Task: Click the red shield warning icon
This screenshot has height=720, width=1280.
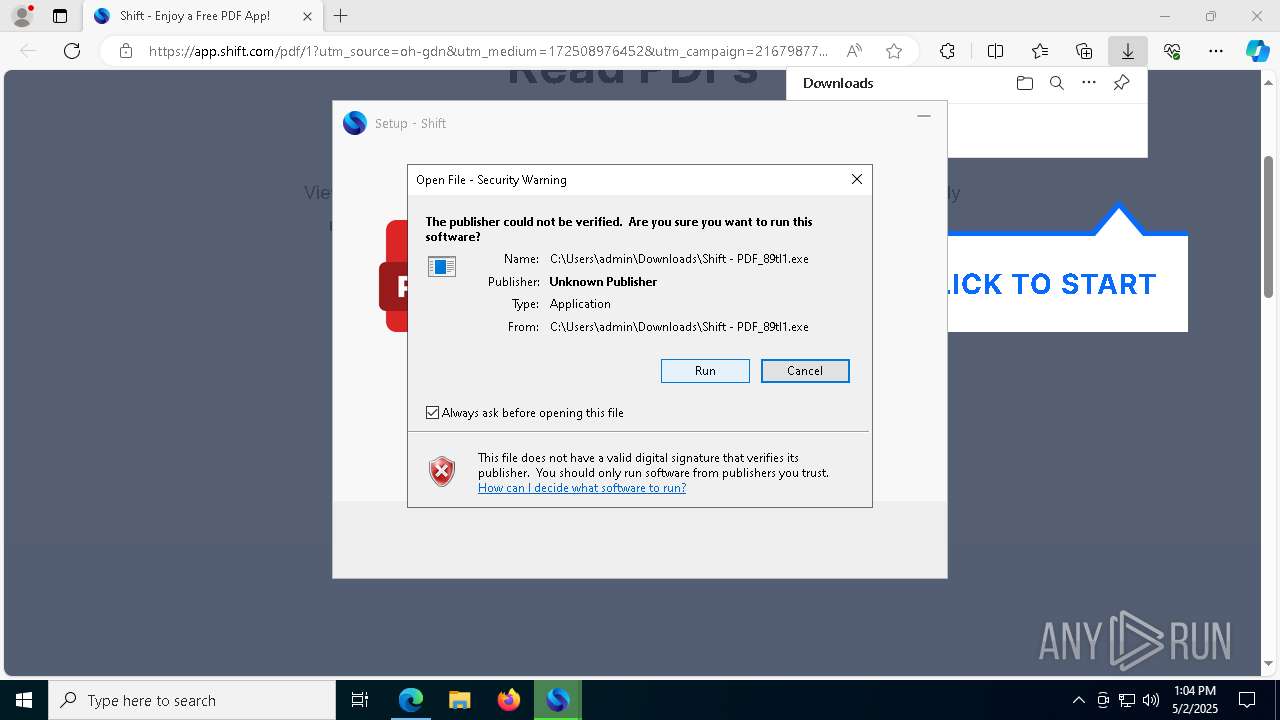Action: [442, 471]
